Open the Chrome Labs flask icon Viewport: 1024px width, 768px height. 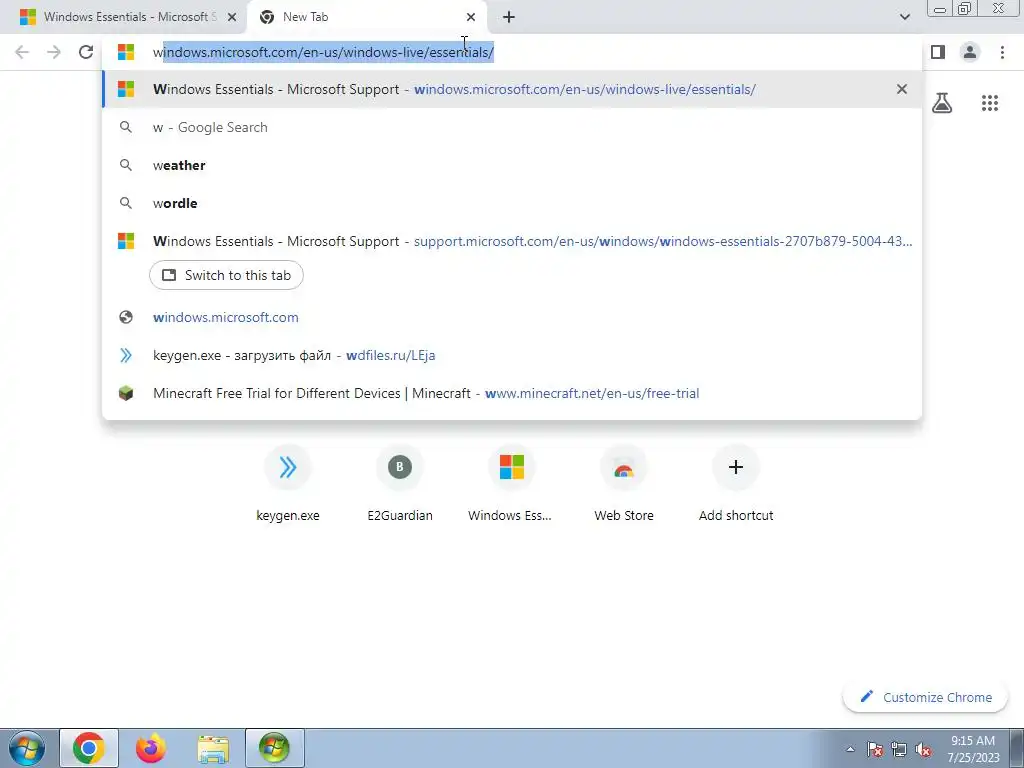pos(942,103)
